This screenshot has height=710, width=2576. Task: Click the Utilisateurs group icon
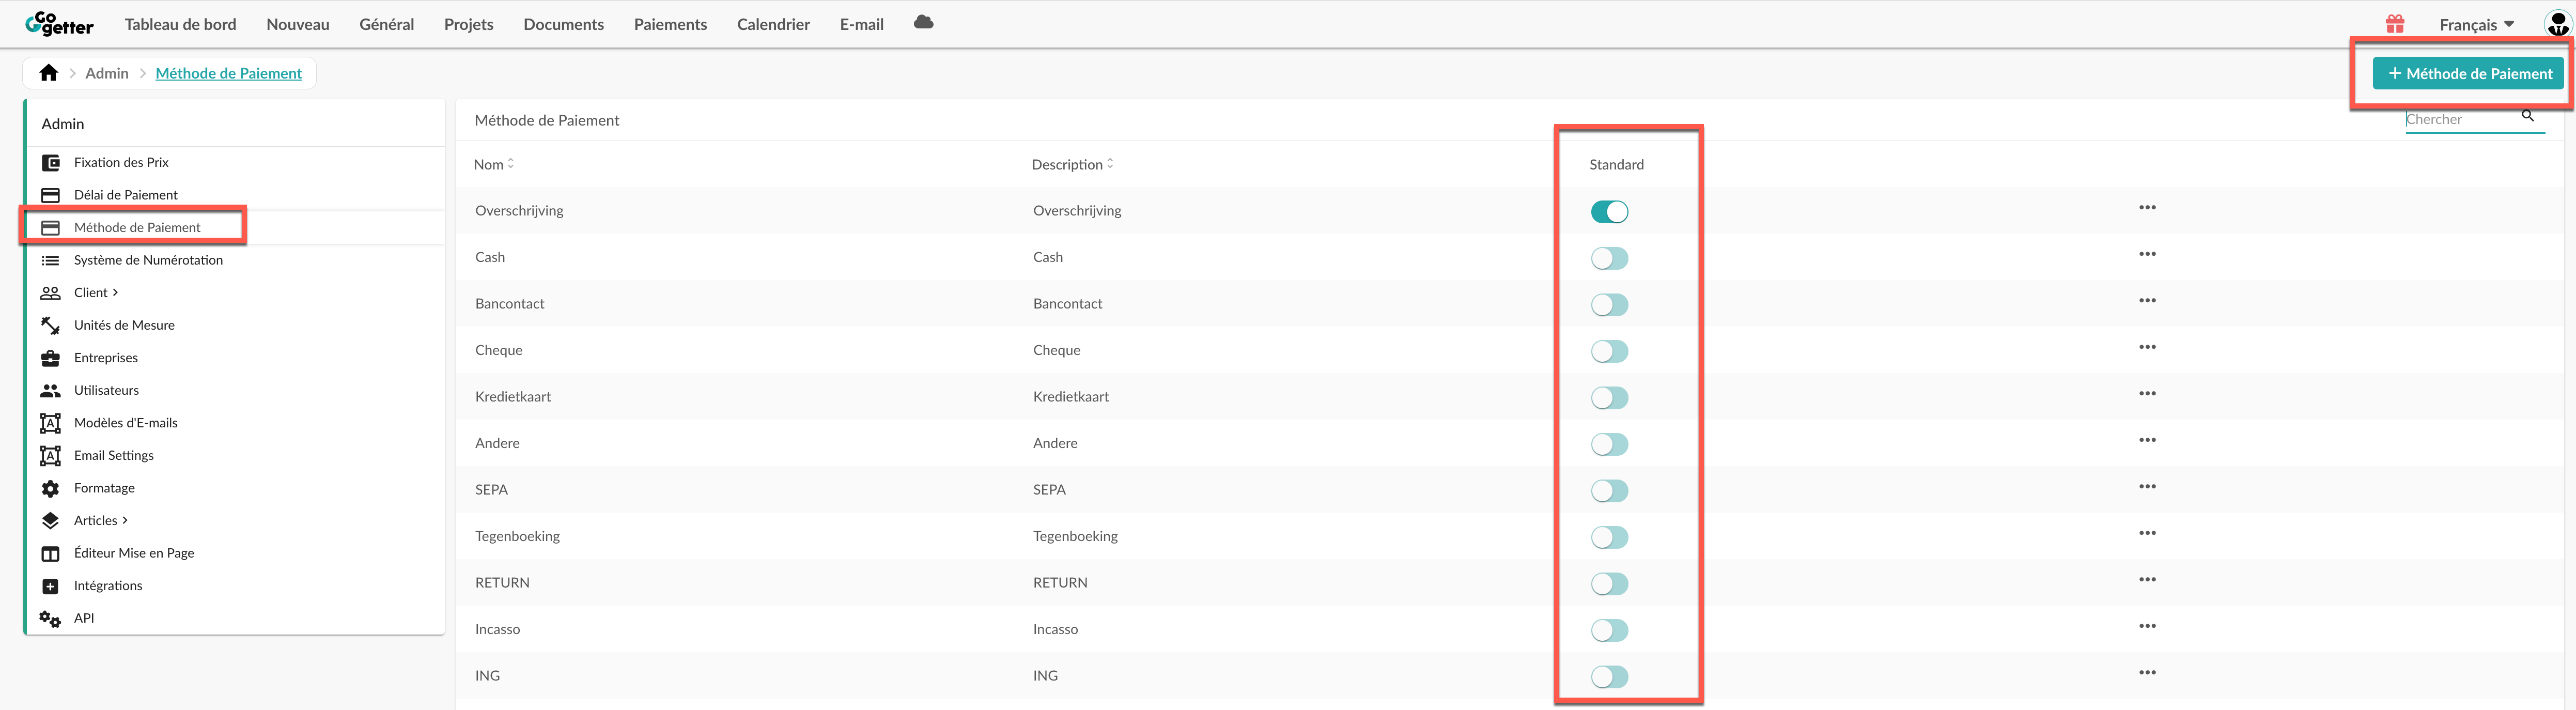click(x=50, y=390)
